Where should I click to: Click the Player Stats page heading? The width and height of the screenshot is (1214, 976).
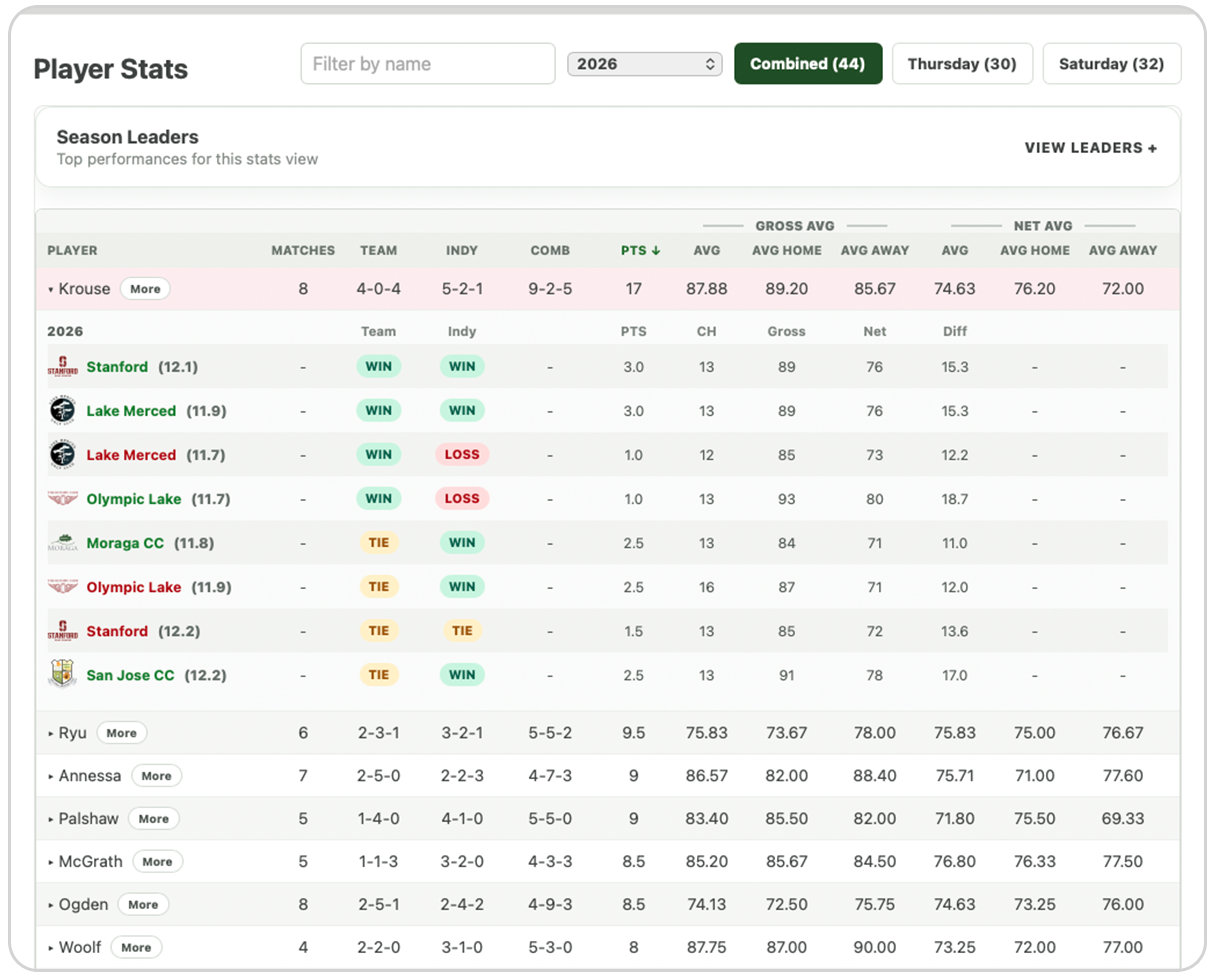click(111, 69)
